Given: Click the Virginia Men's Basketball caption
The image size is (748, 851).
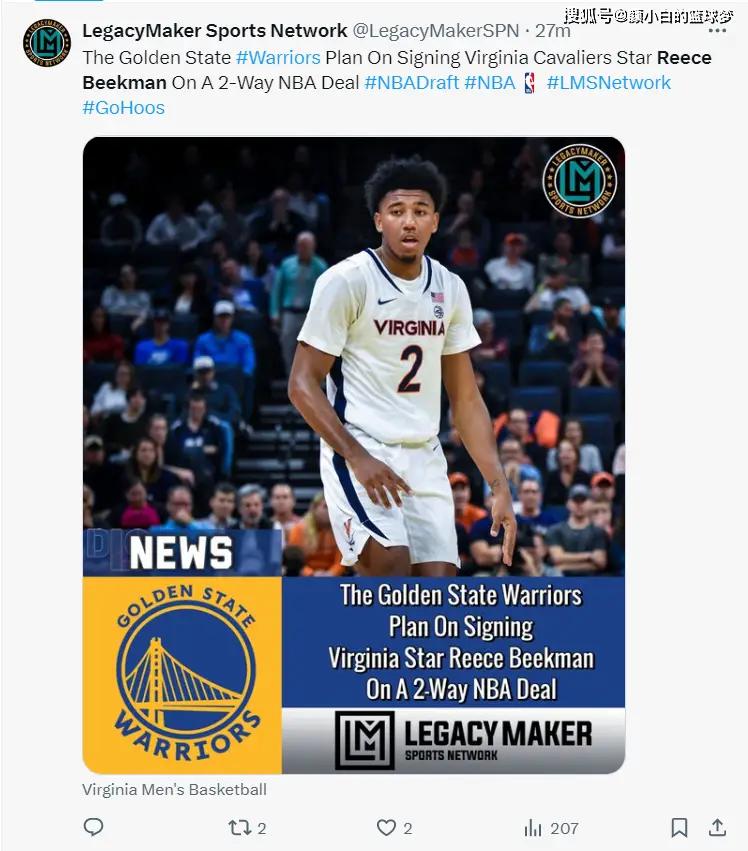Looking at the screenshot, I should click(174, 790).
